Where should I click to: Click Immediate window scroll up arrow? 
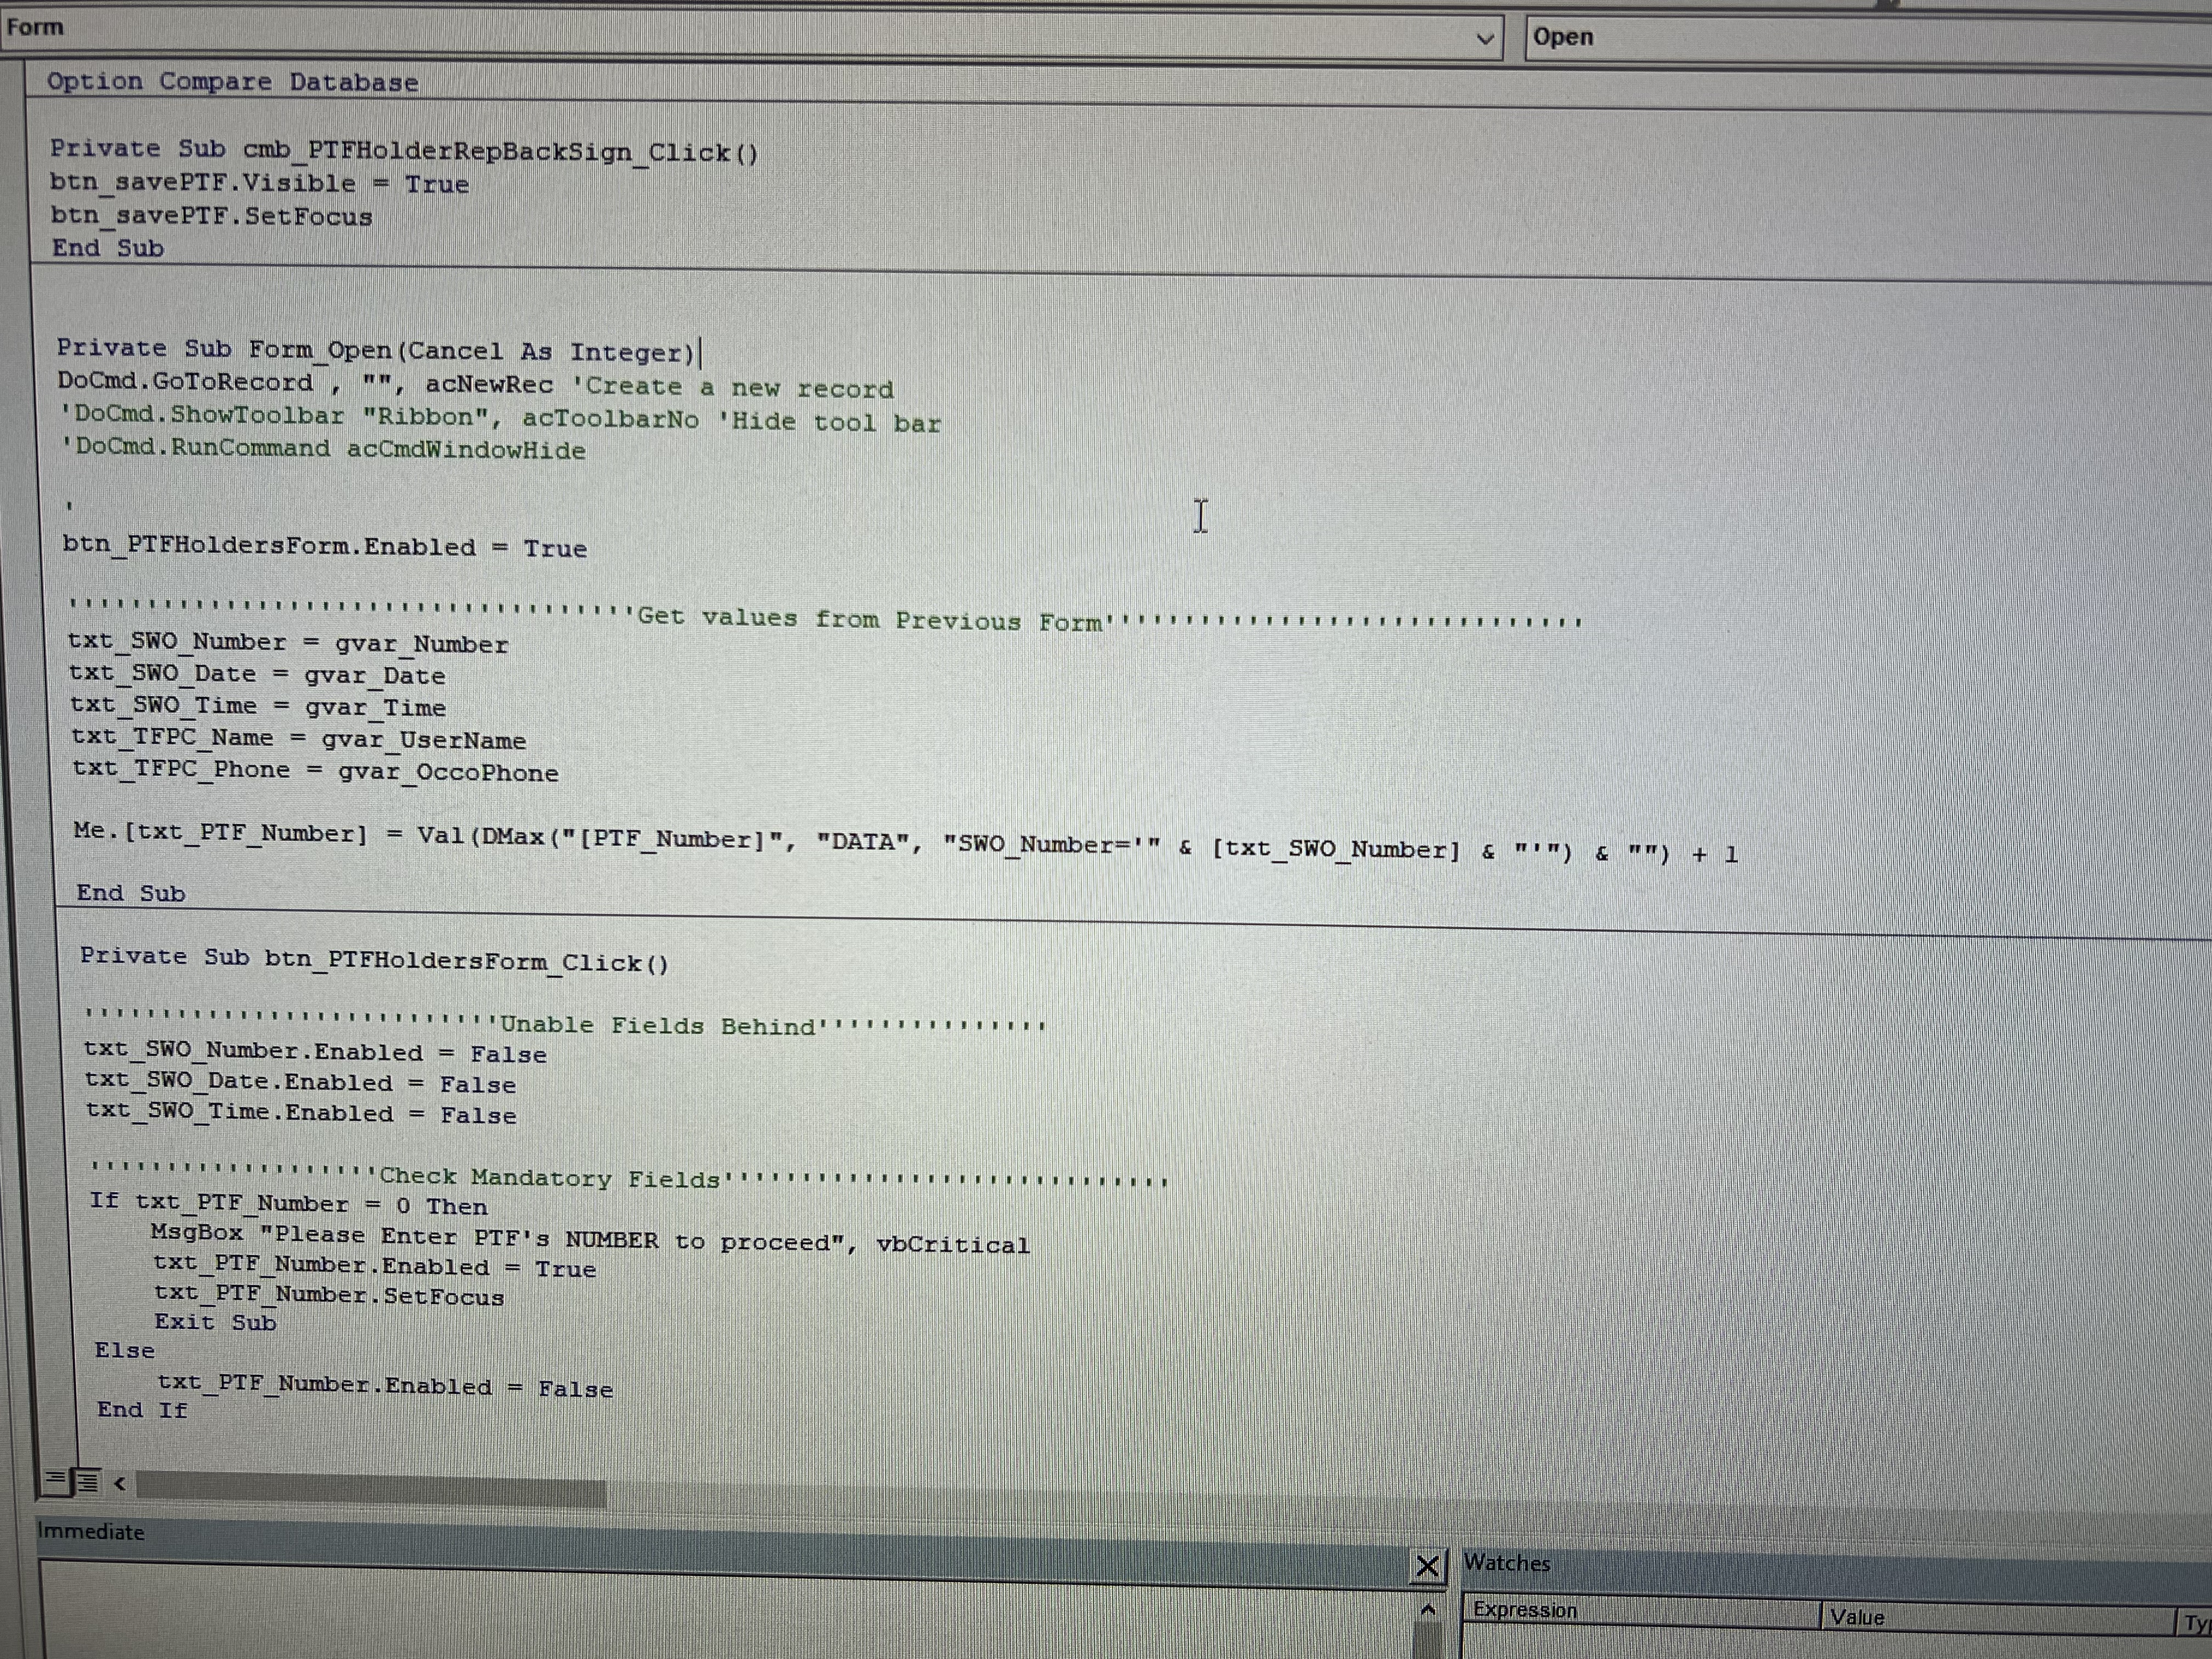tap(1428, 1610)
